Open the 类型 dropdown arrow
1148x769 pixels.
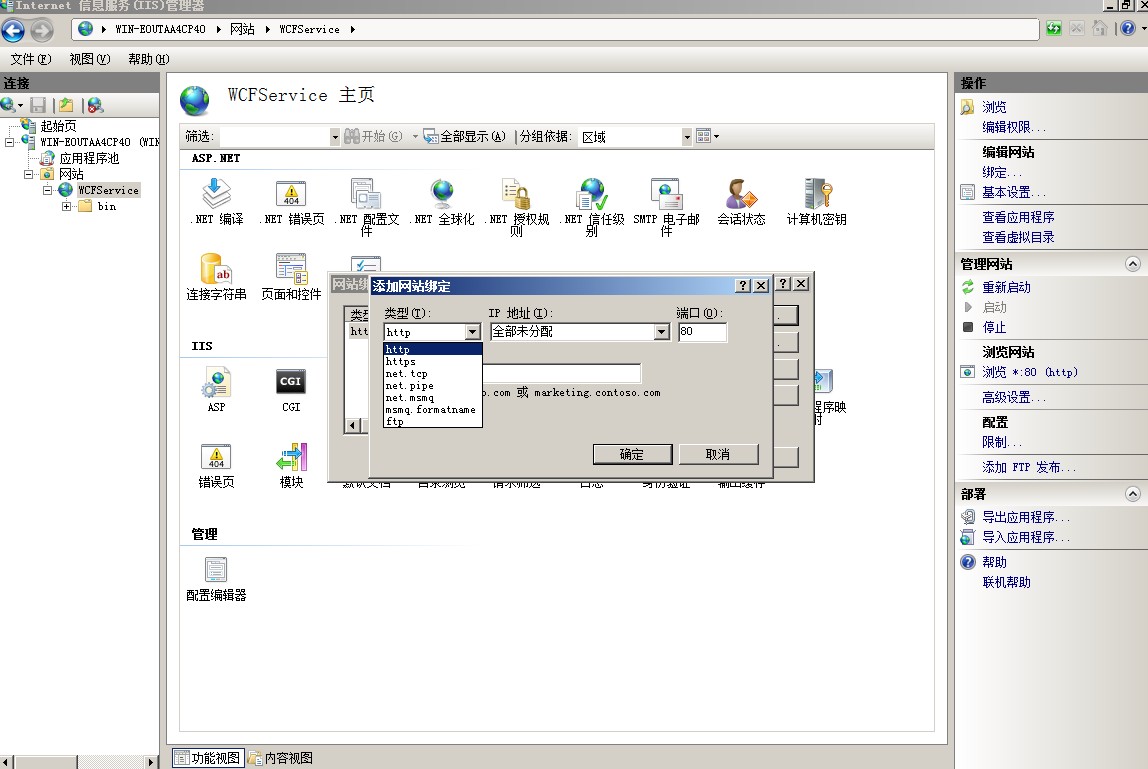[x=472, y=333]
